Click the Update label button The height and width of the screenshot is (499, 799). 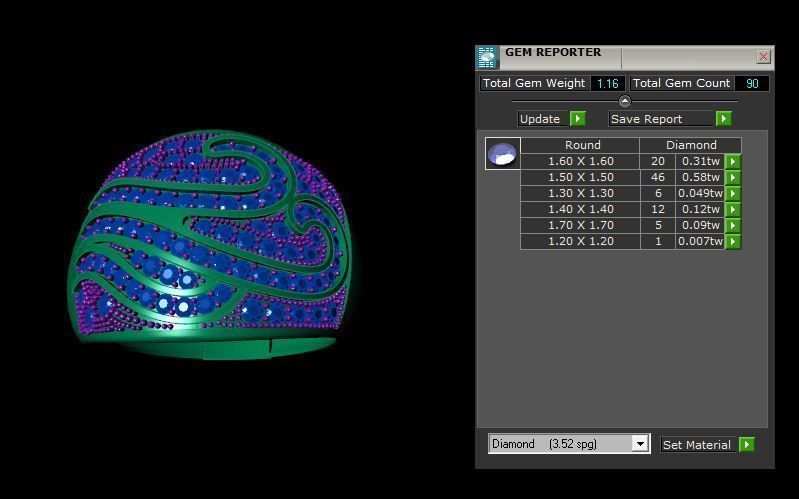pyautogui.click(x=543, y=119)
